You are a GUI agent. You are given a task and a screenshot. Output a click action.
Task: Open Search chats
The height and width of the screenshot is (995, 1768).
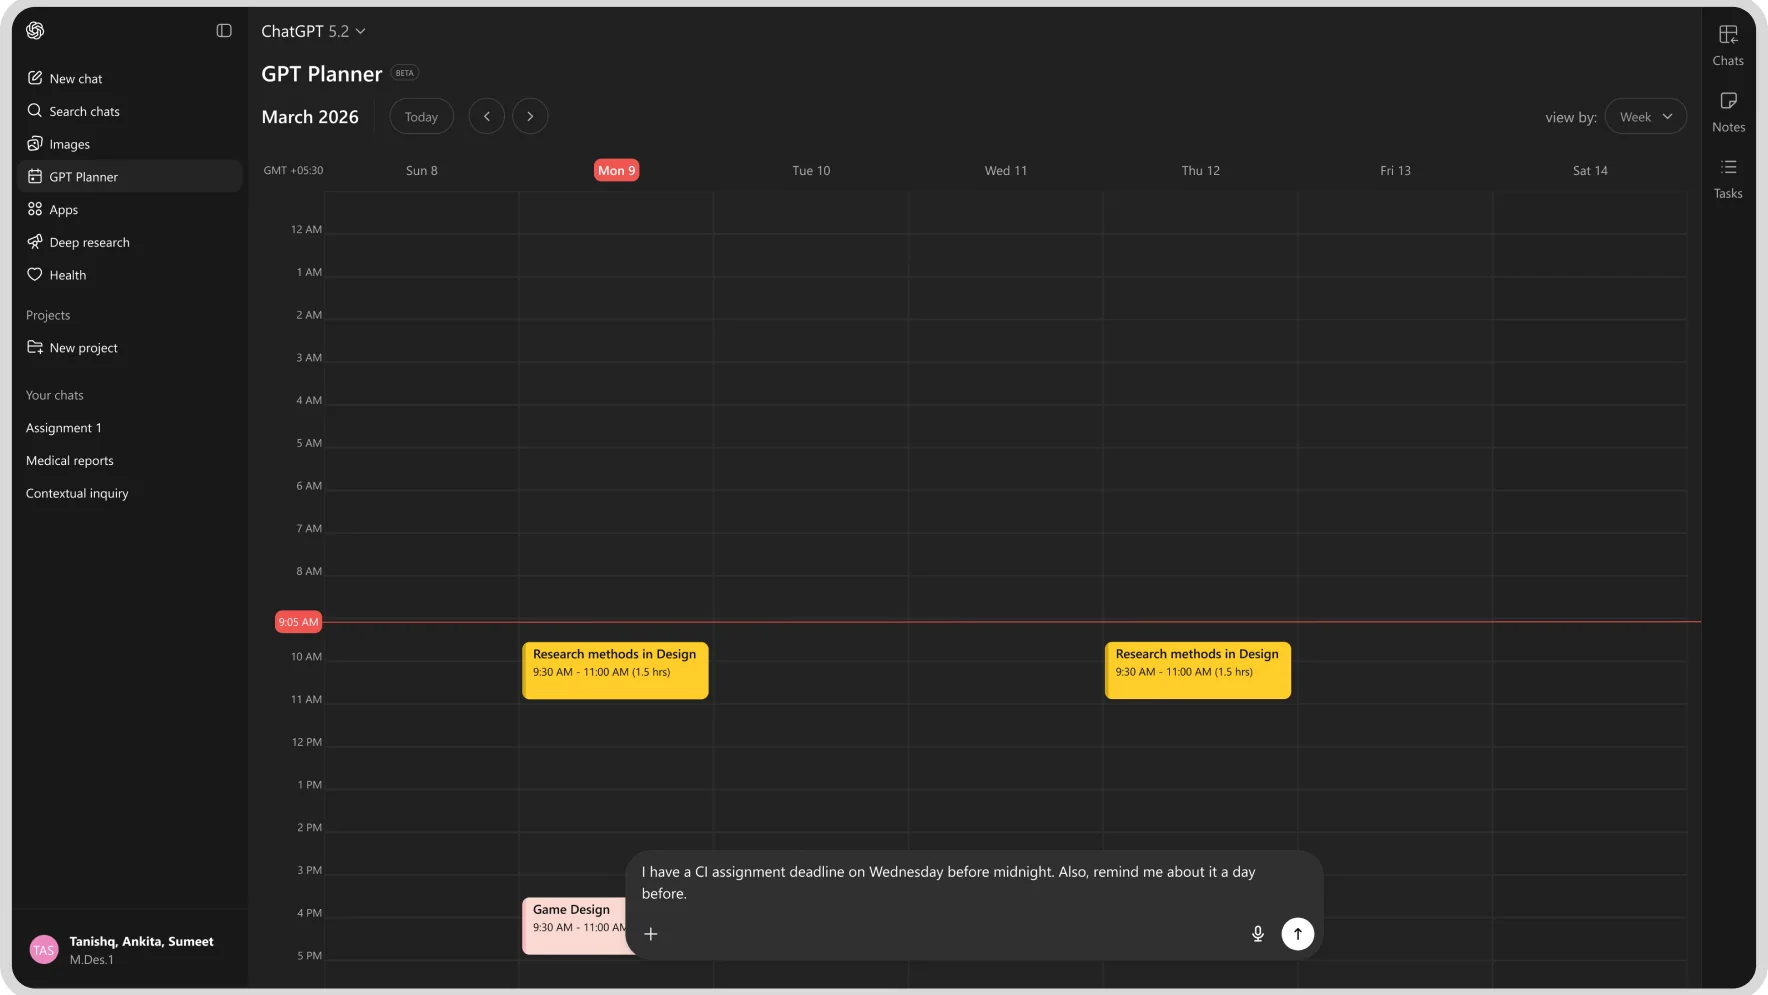pos(130,111)
